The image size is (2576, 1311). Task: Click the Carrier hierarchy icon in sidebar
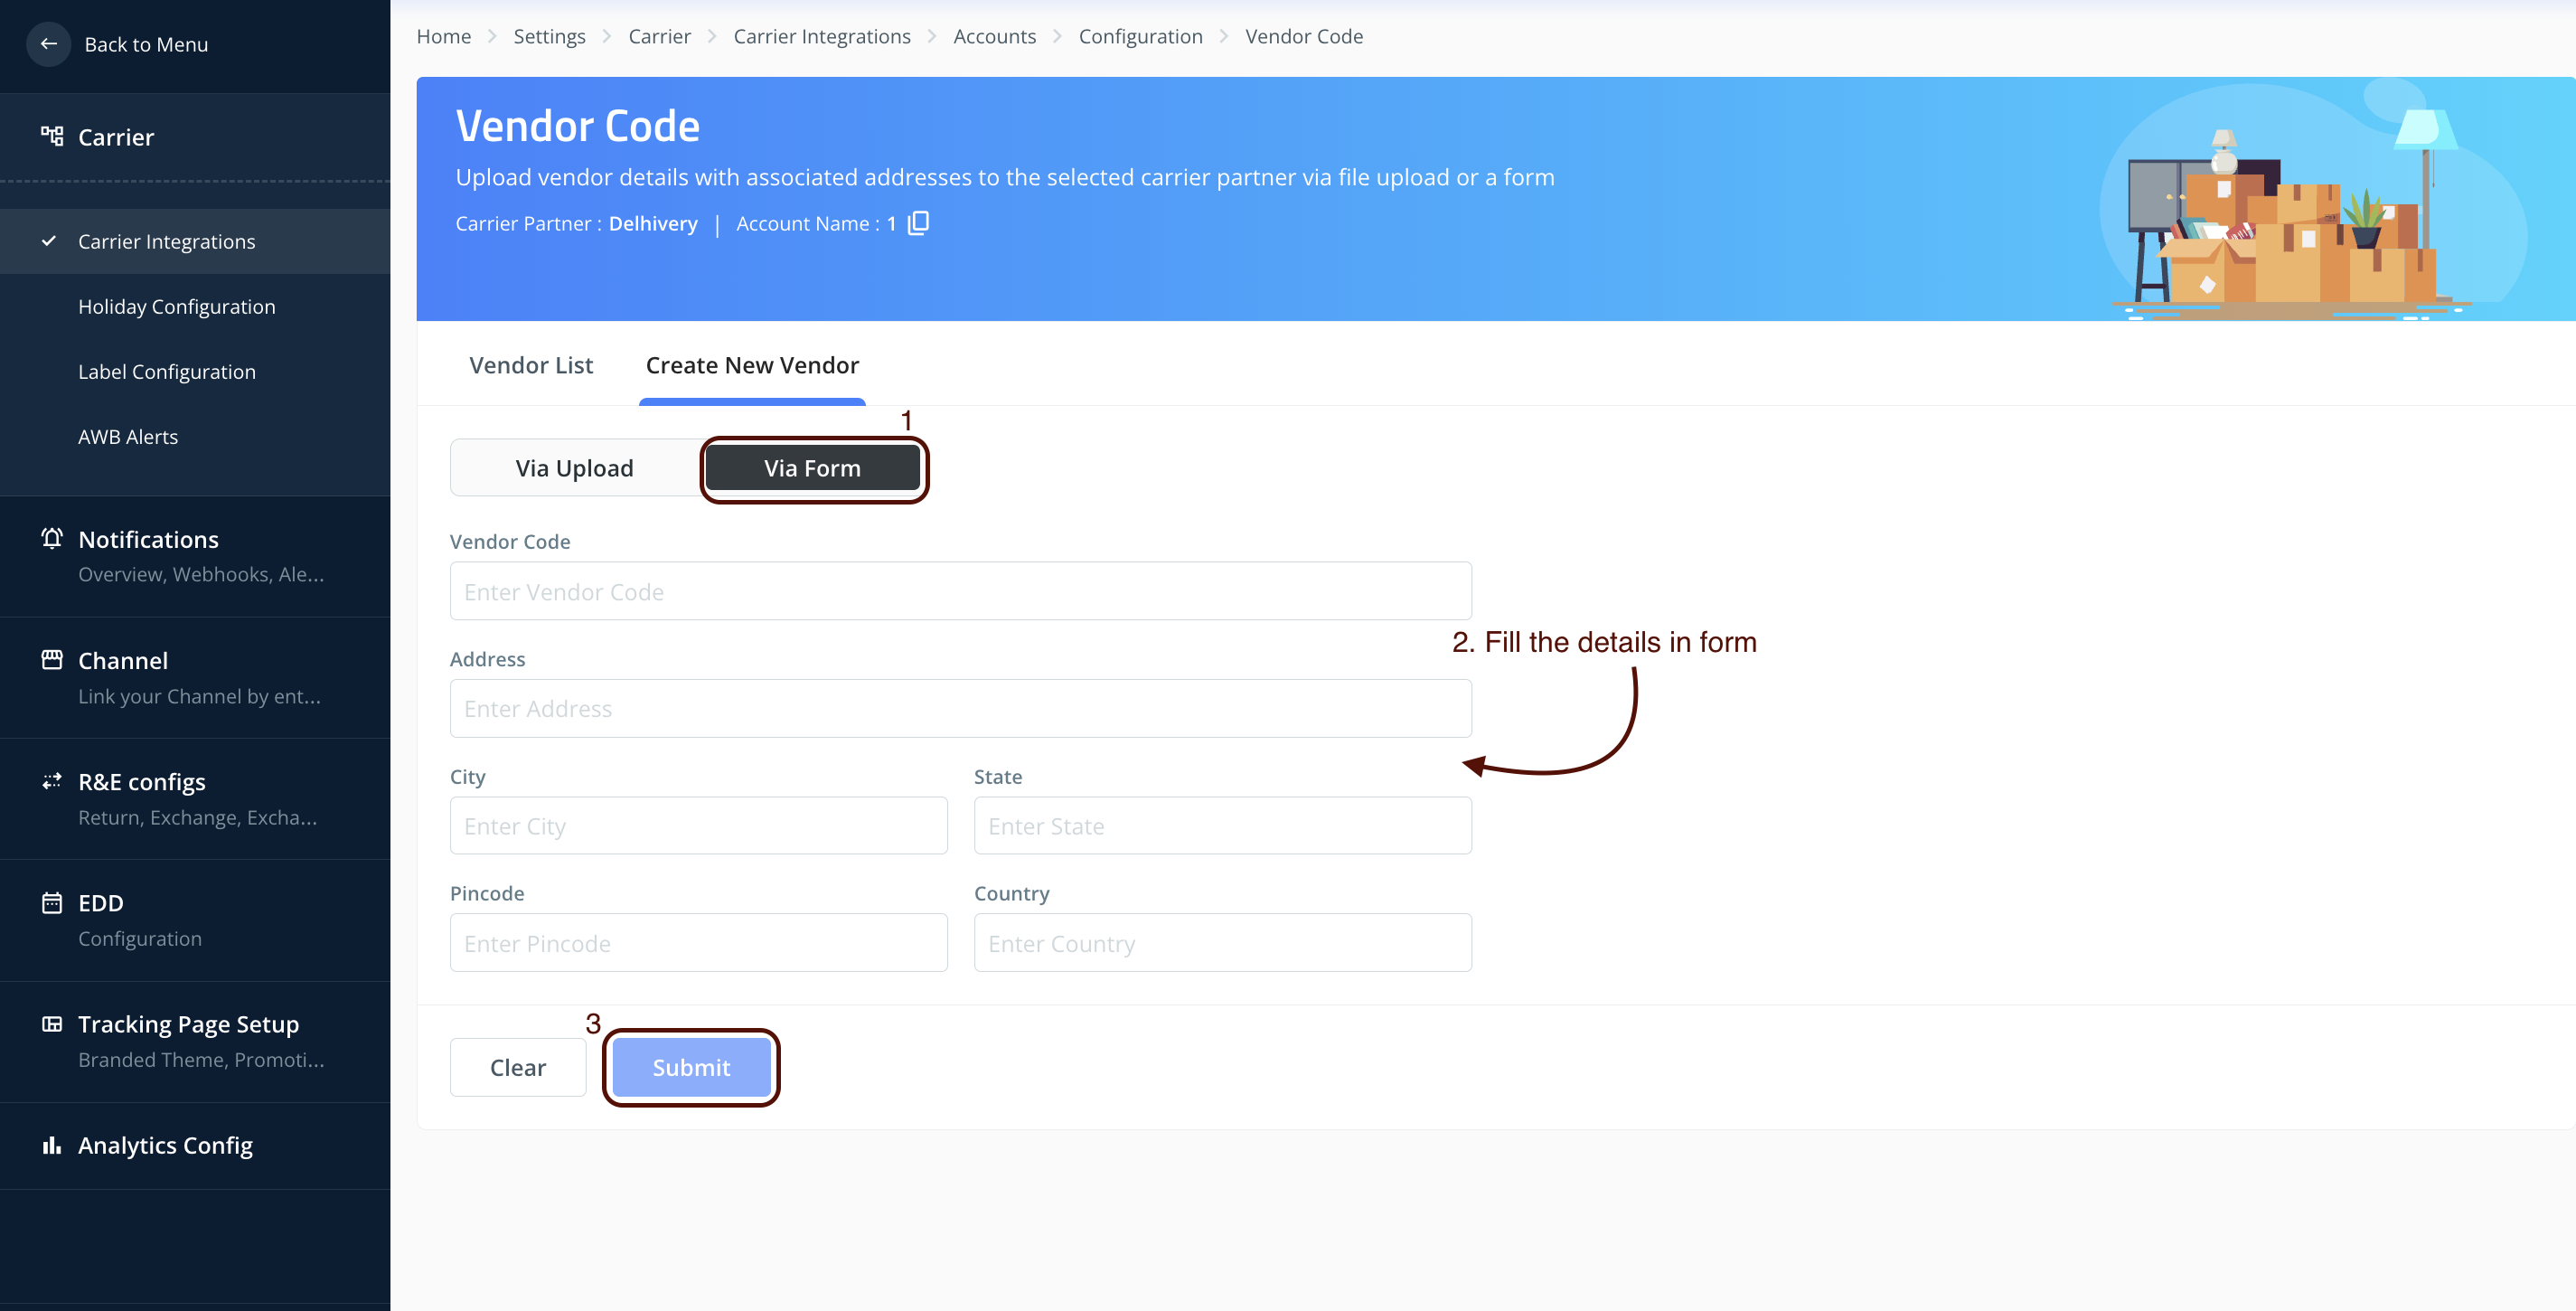(x=52, y=136)
